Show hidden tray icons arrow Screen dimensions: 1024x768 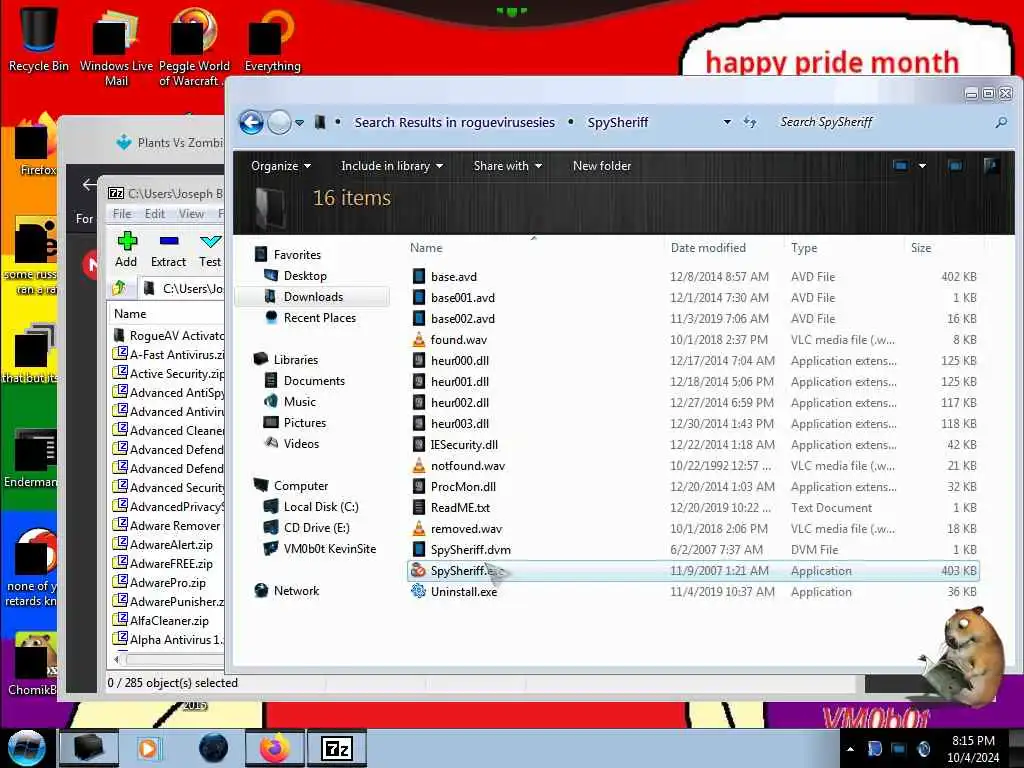[x=850, y=749]
